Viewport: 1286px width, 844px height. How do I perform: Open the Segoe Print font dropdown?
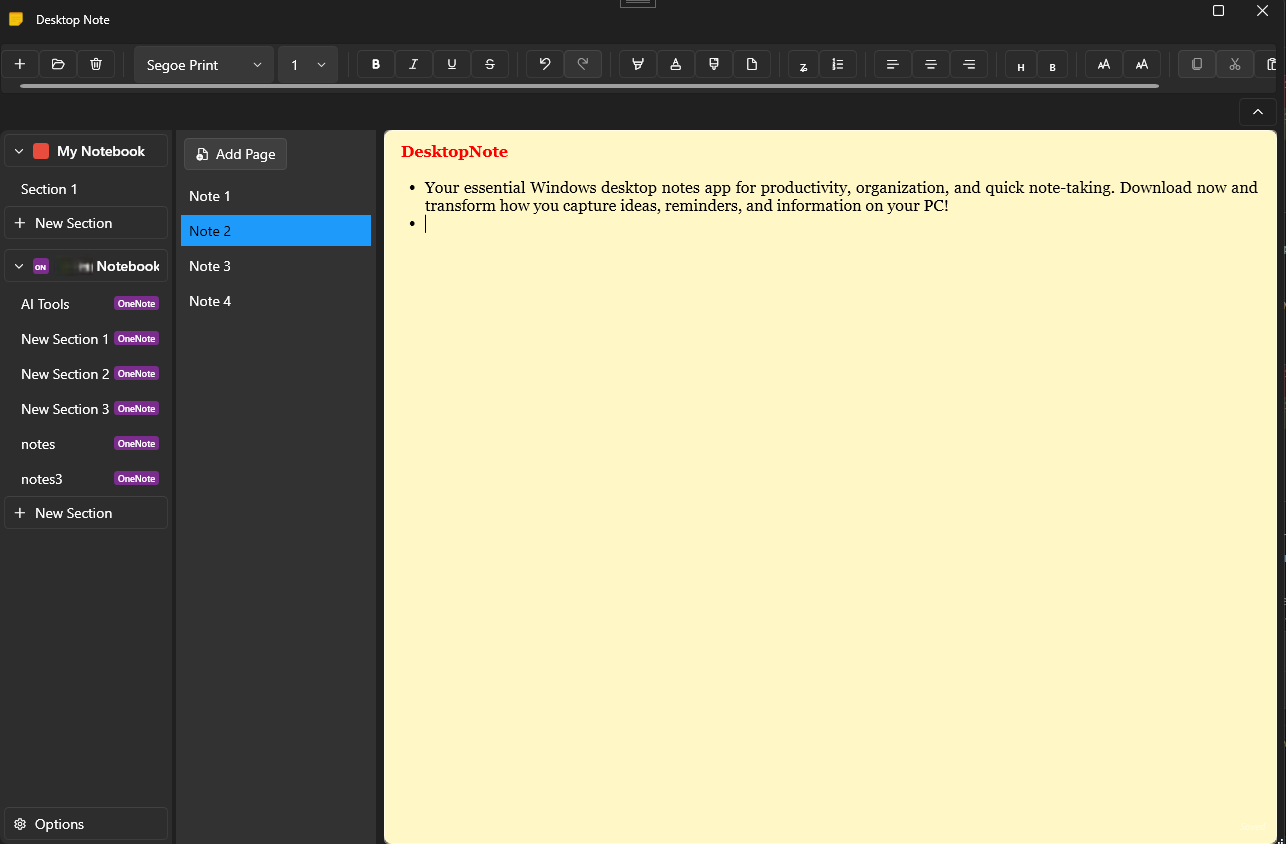(x=204, y=64)
